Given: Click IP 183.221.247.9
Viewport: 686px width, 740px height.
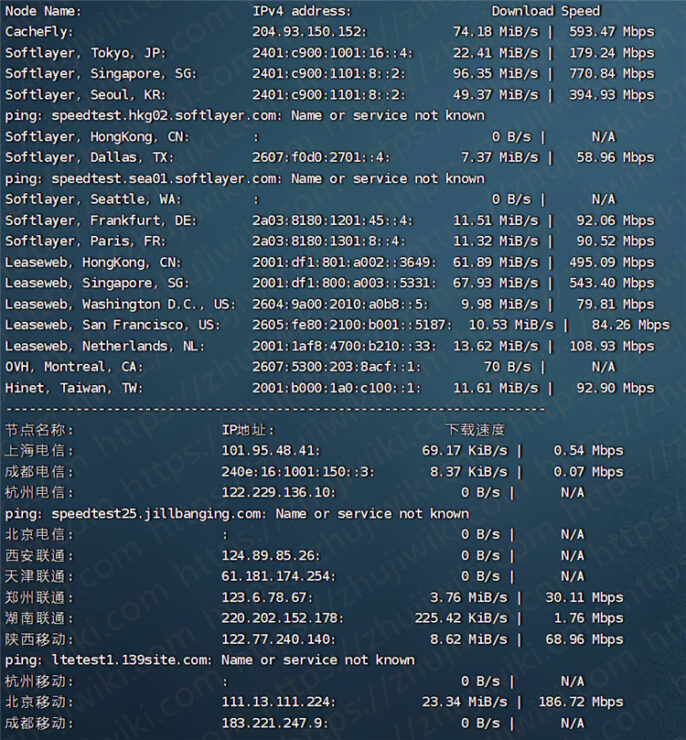Looking at the screenshot, I should [275, 723].
